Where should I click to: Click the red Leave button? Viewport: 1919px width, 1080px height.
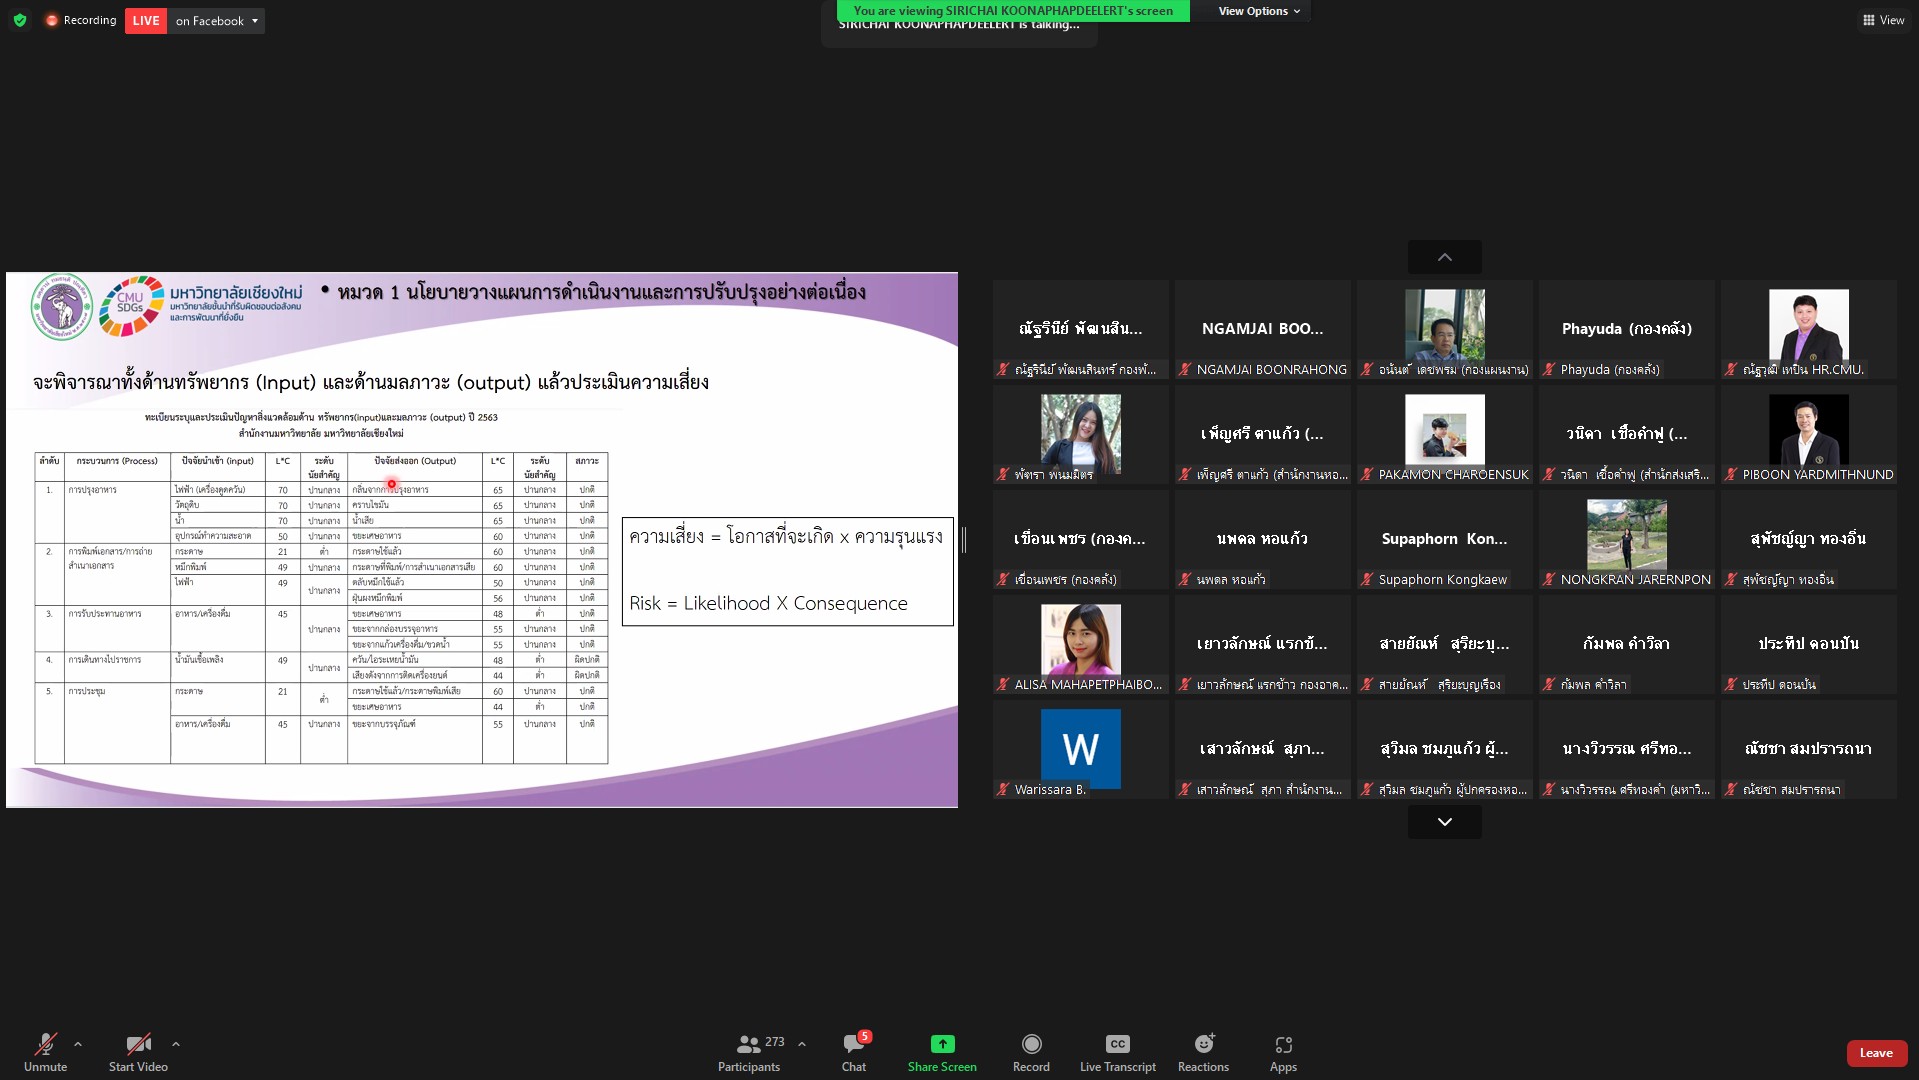tap(1876, 1053)
